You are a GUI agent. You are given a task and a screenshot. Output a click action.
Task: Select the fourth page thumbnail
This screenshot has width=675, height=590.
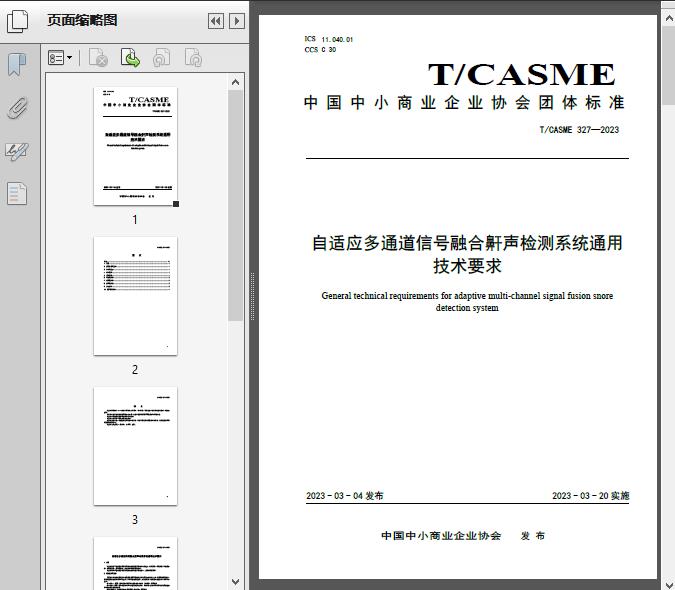[135, 563]
